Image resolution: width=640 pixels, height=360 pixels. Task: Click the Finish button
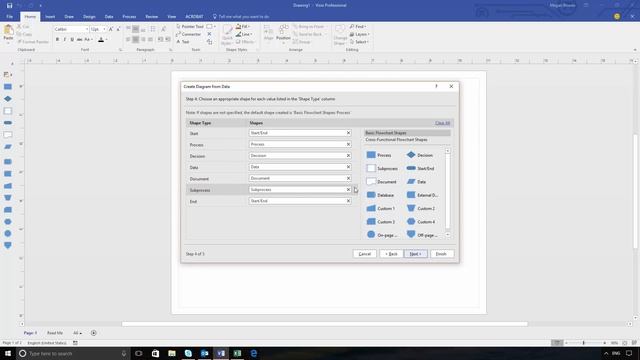[x=441, y=254]
